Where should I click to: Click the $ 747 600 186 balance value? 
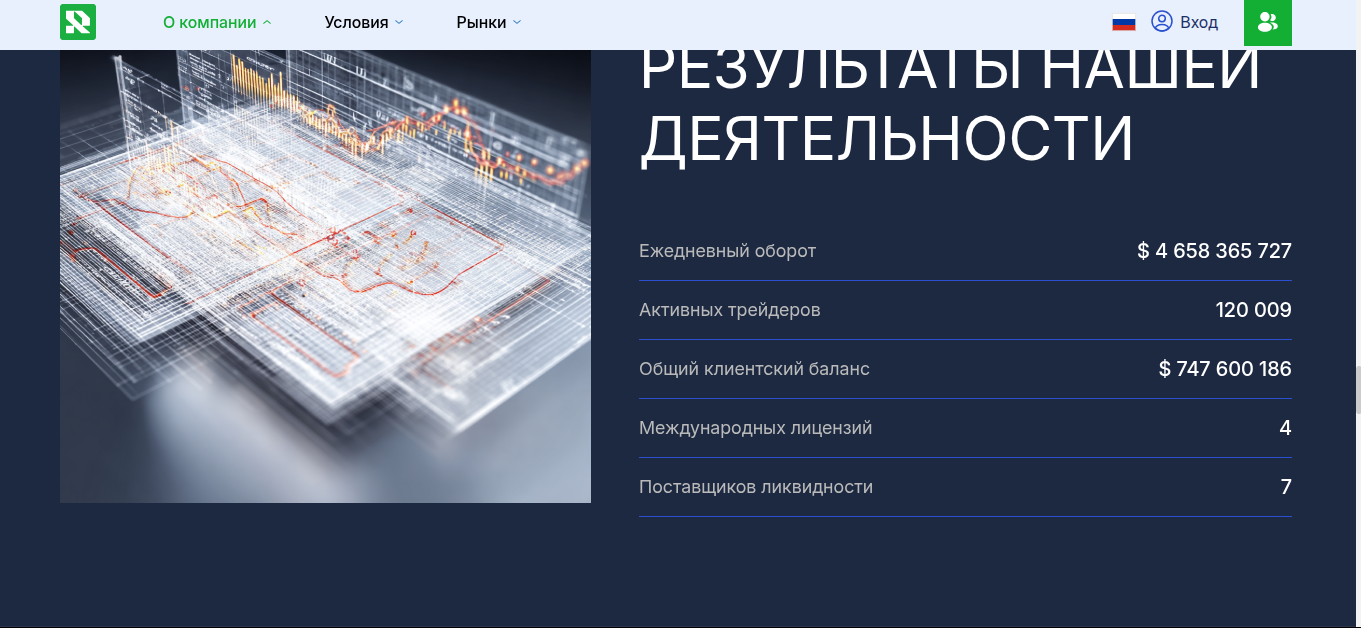point(1225,369)
